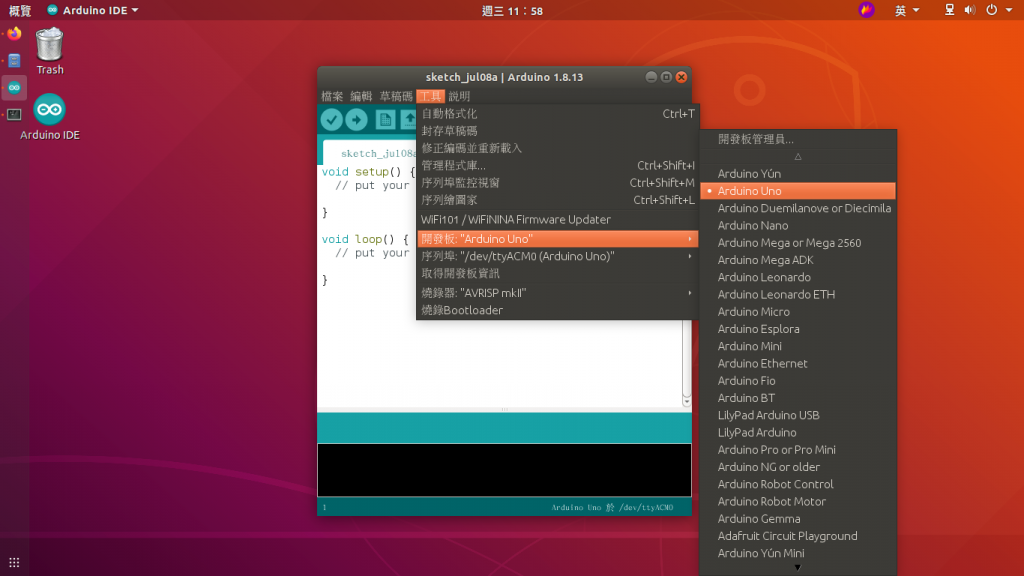The height and width of the screenshot is (576, 1024).
Task: Choose Arduino Mega ADK board
Action: click(x=797, y=260)
